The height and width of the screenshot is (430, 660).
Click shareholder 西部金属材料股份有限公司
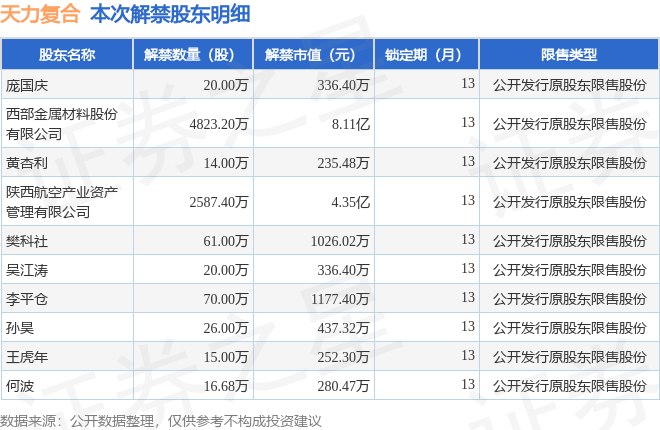61,124
